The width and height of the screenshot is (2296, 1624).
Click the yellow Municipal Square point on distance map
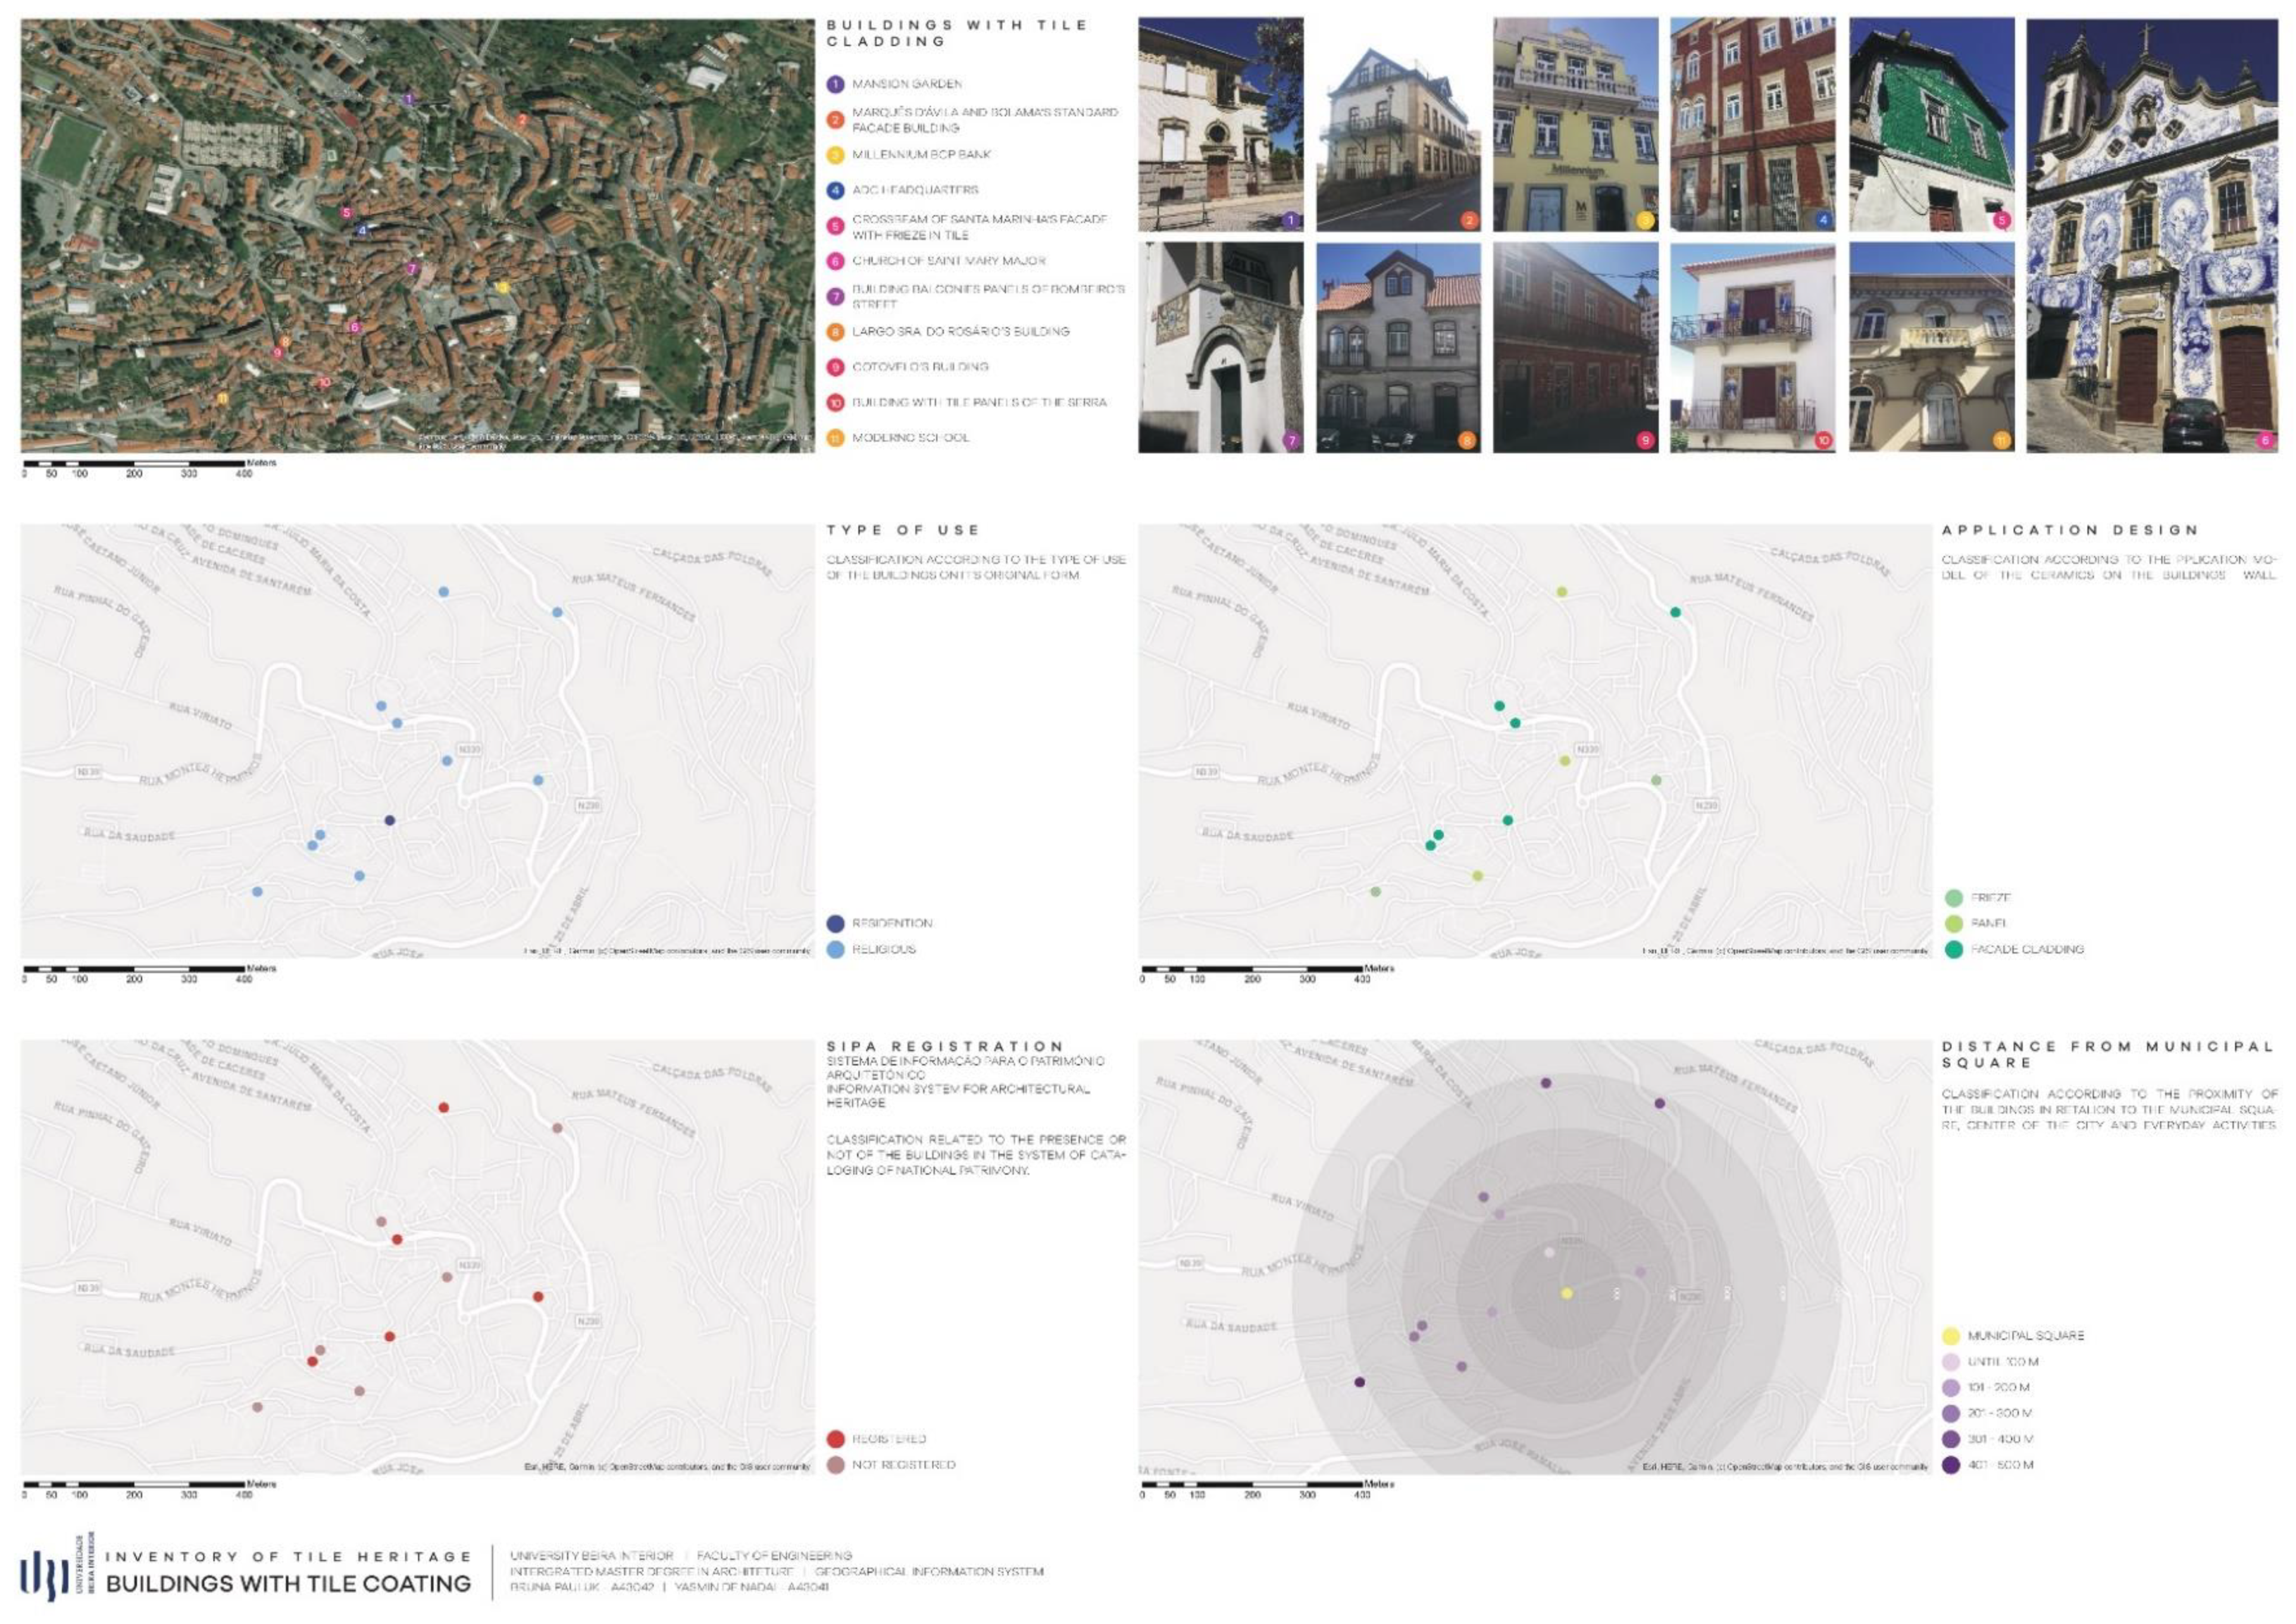tap(1567, 1294)
